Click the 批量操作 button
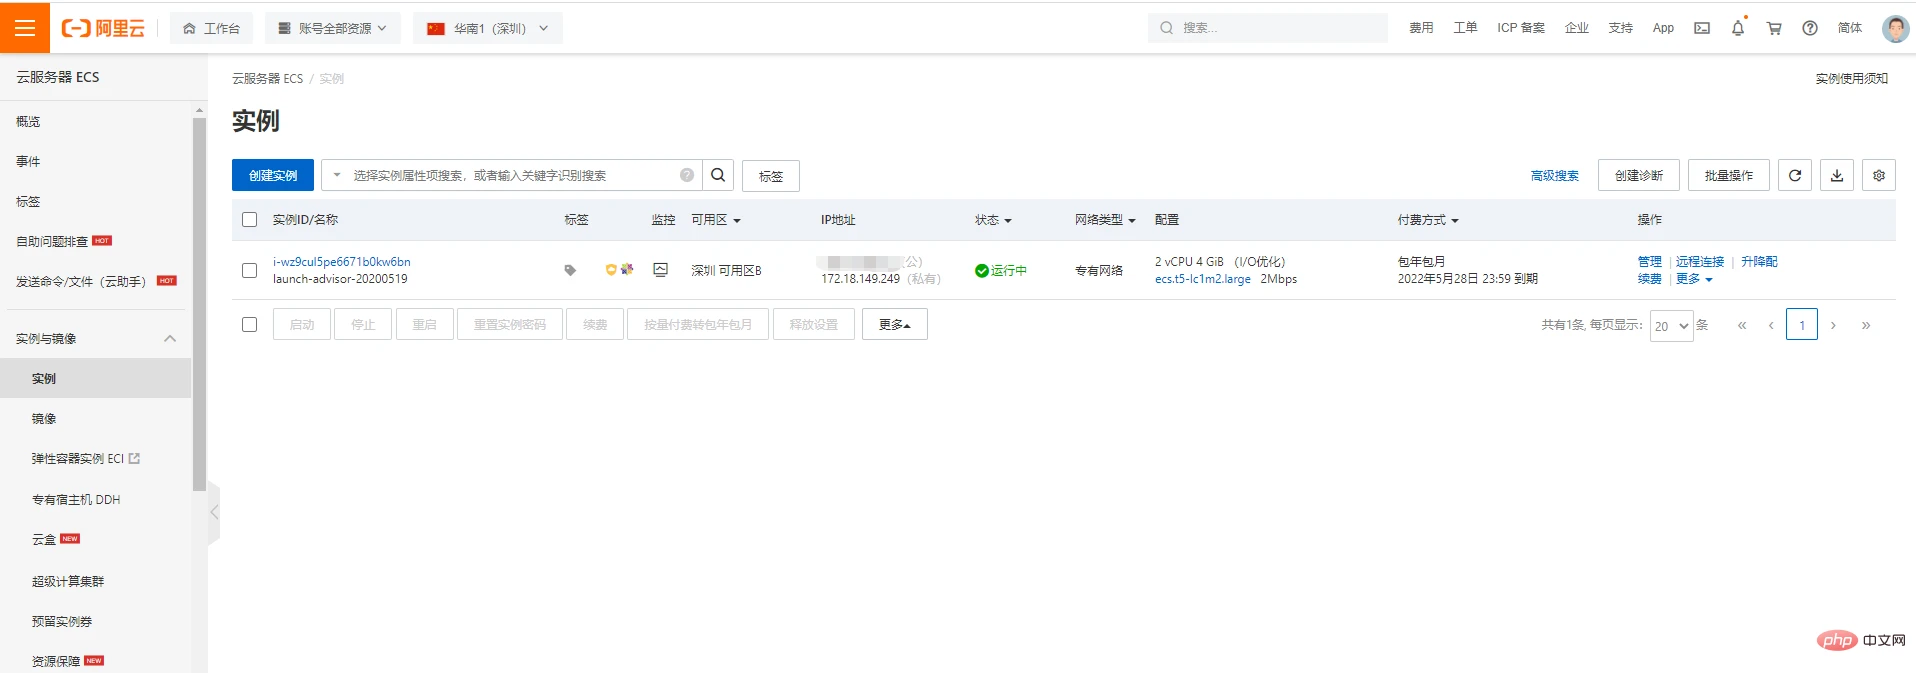 1729,175
